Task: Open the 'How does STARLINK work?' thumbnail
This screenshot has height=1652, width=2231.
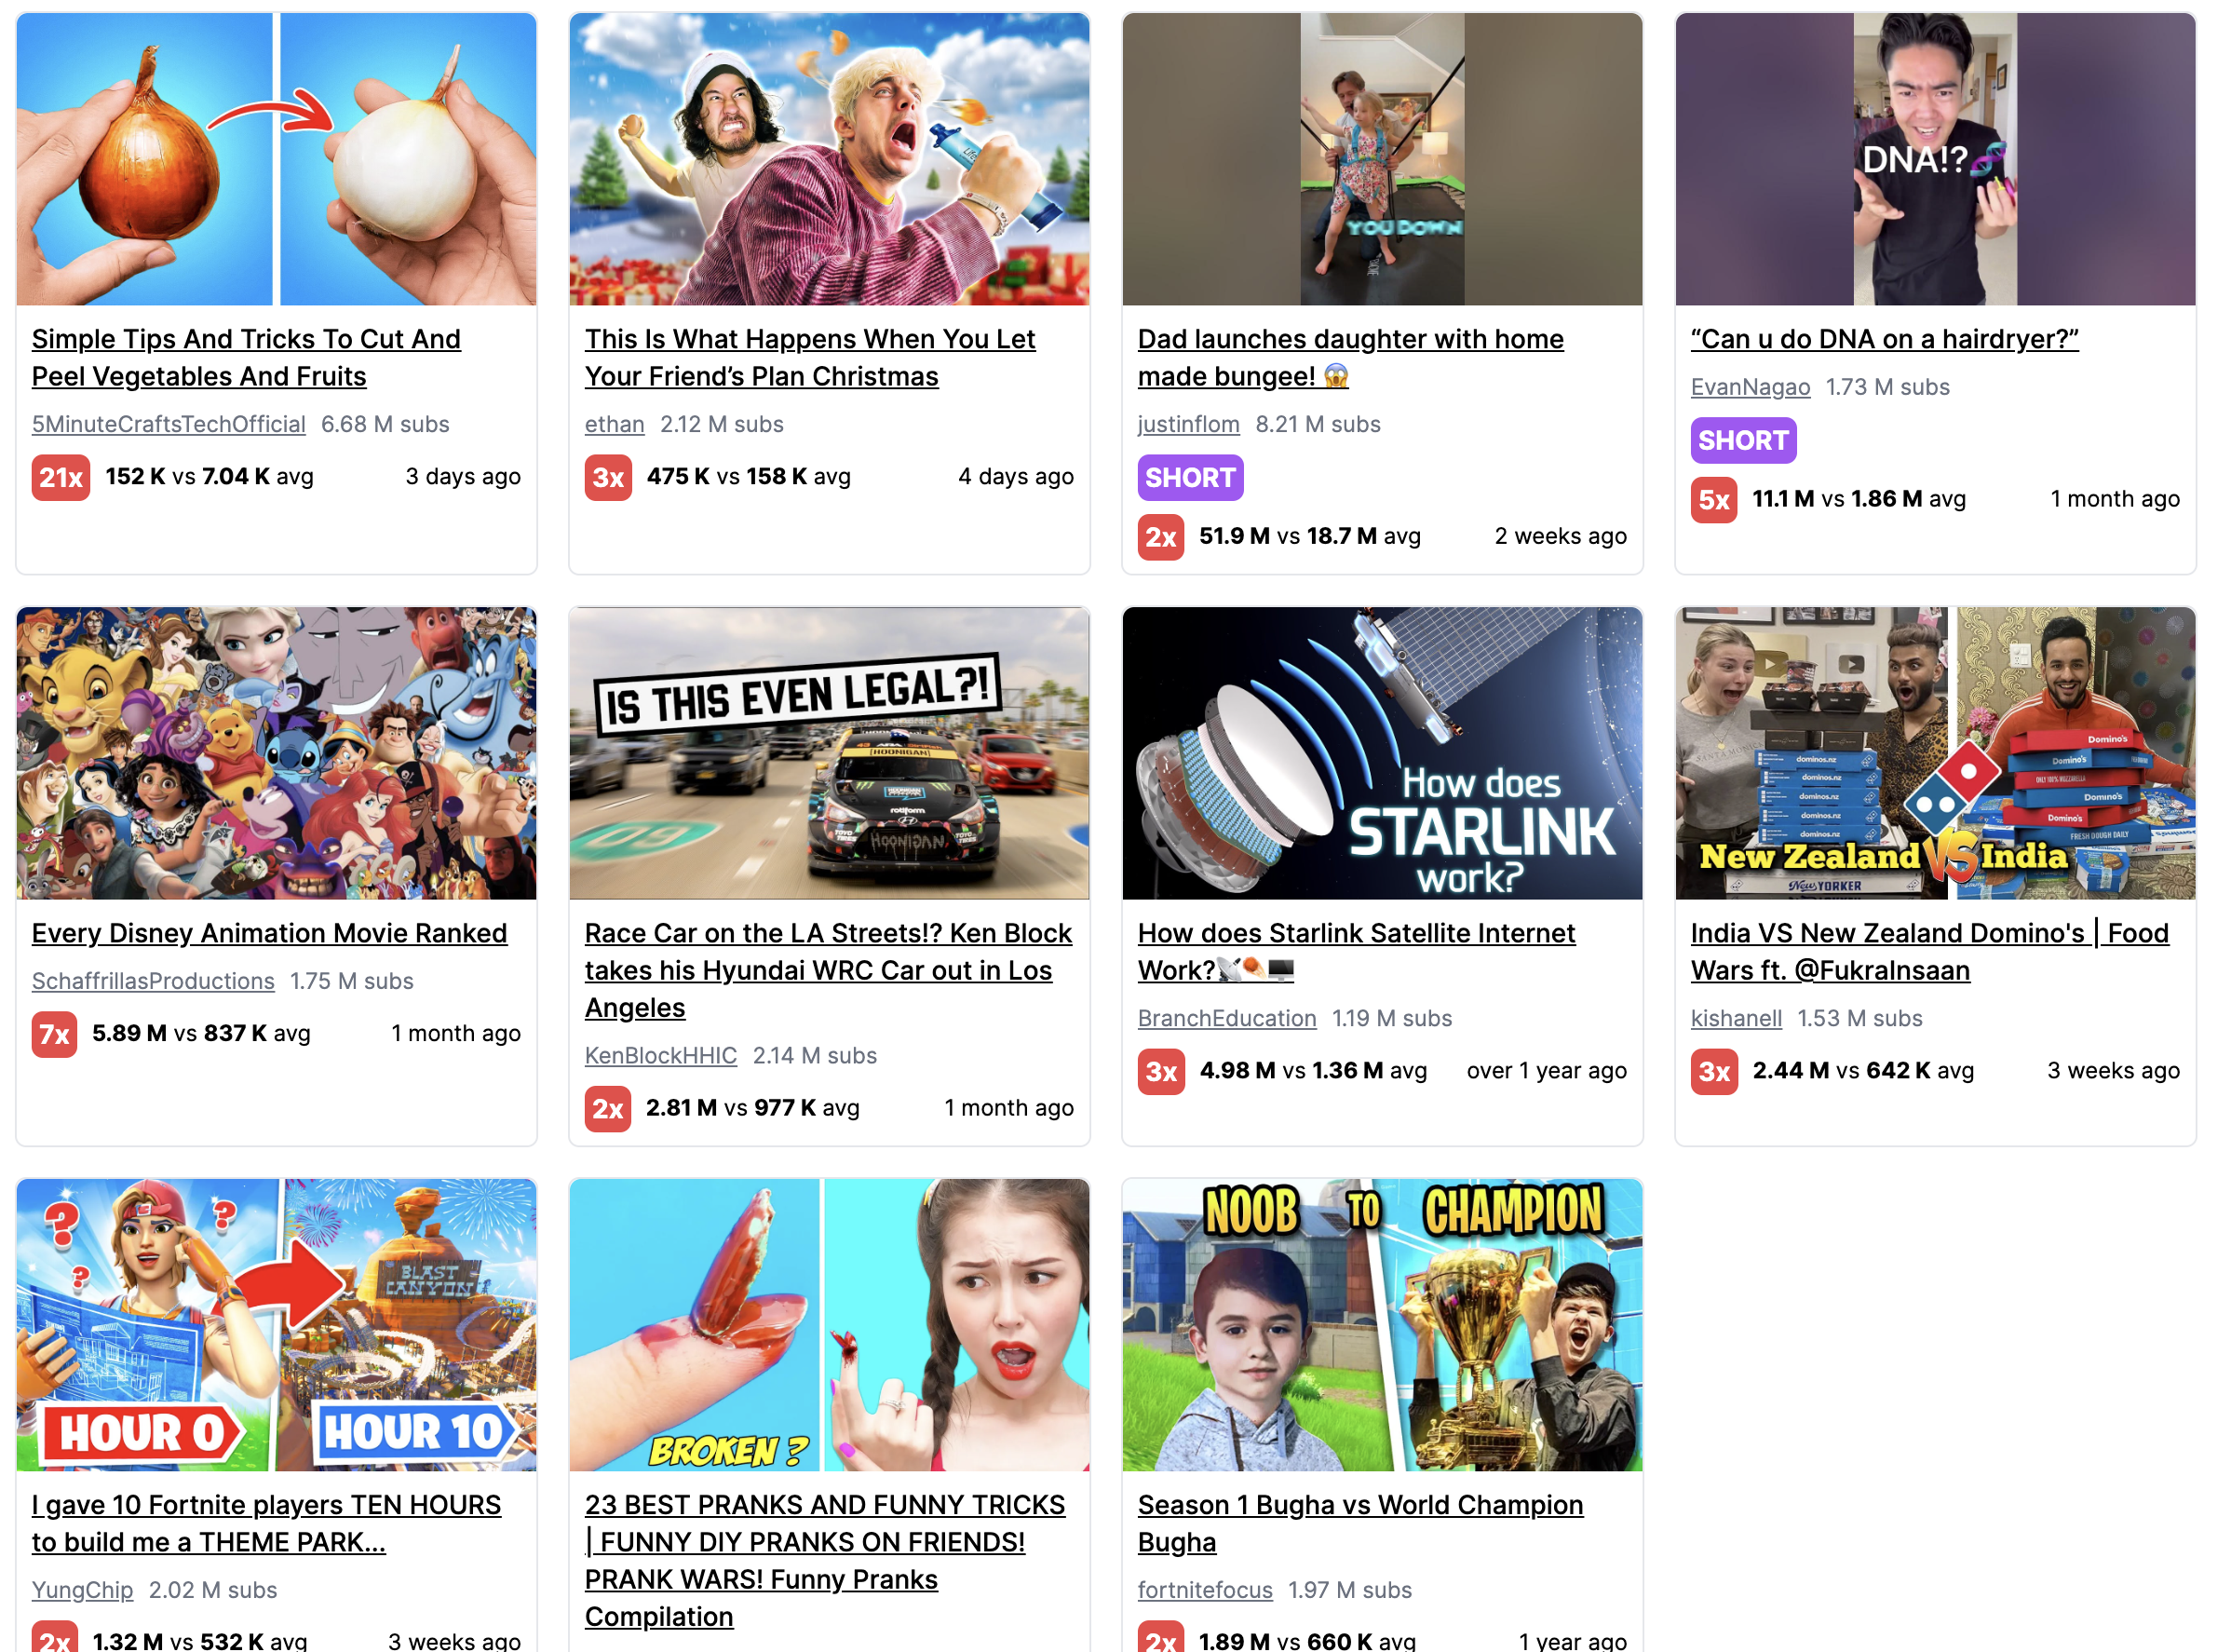Action: [1382, 753]
